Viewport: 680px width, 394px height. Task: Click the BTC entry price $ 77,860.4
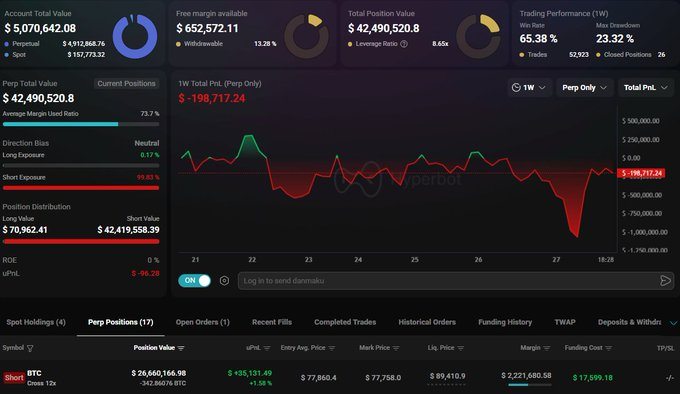318,378
